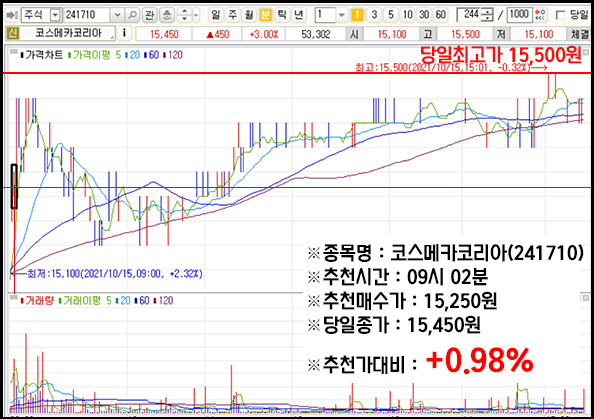594x419 pixels.
Task: Click the green 가격이평 5 legend color marker
Action: 69,55
